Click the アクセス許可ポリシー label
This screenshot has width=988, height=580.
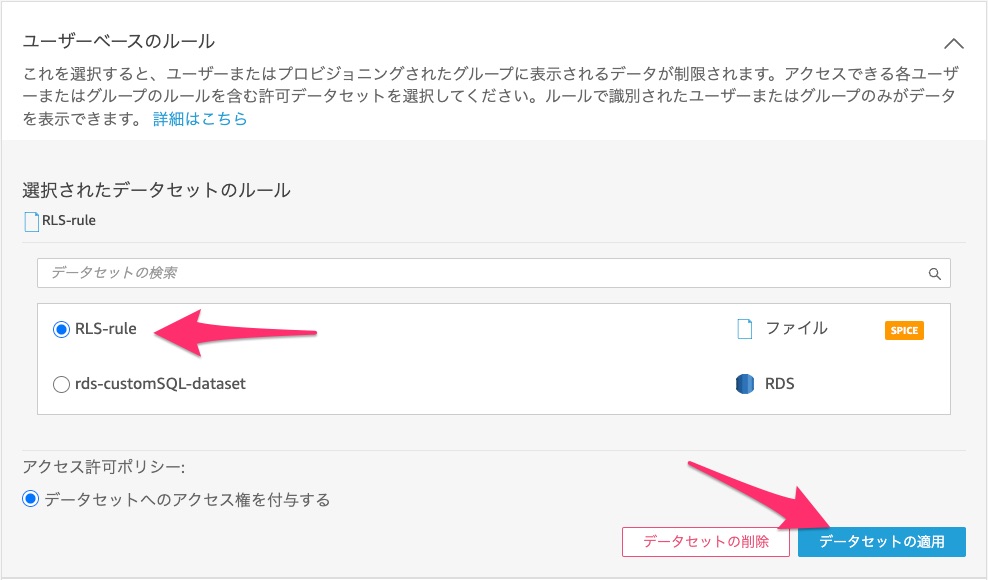pos(104,467)
